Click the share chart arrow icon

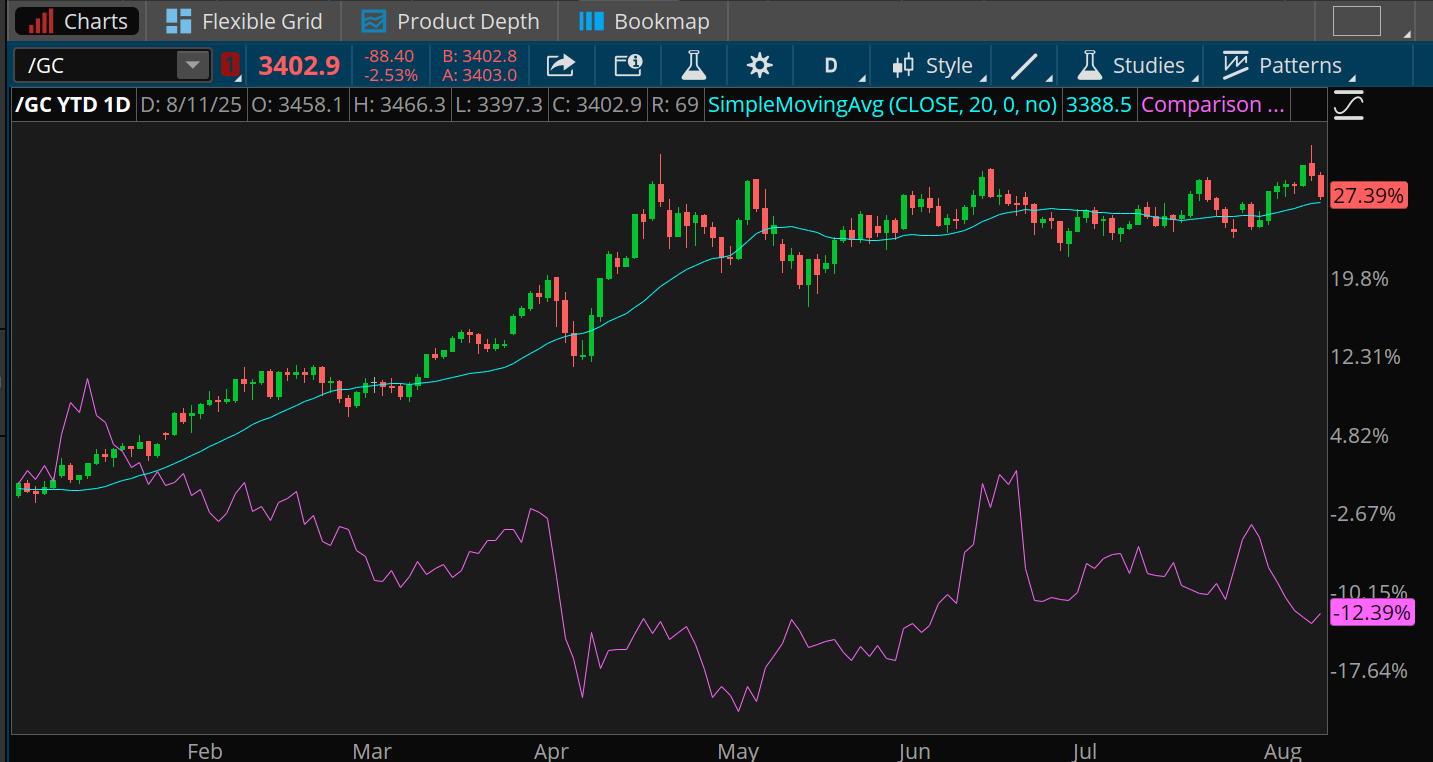pos(561,66)
